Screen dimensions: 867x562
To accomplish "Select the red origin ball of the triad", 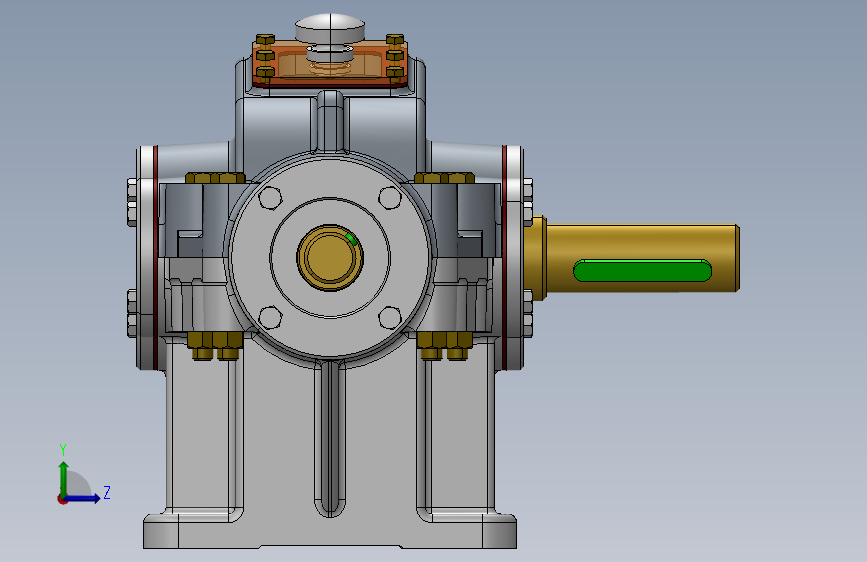I will (x=62, y=499).
